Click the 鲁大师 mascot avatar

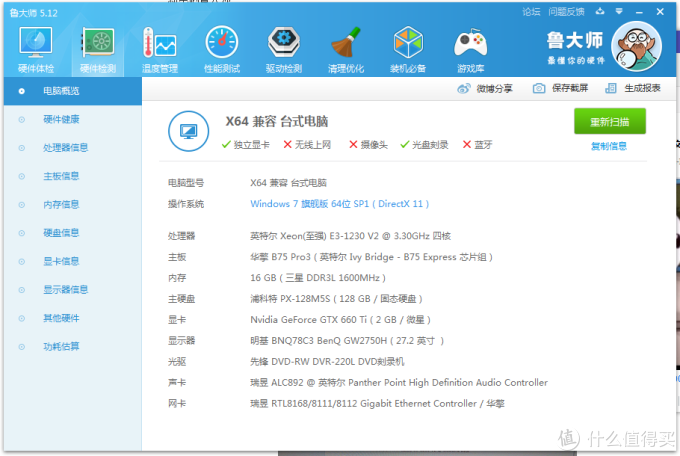(636, 46)
